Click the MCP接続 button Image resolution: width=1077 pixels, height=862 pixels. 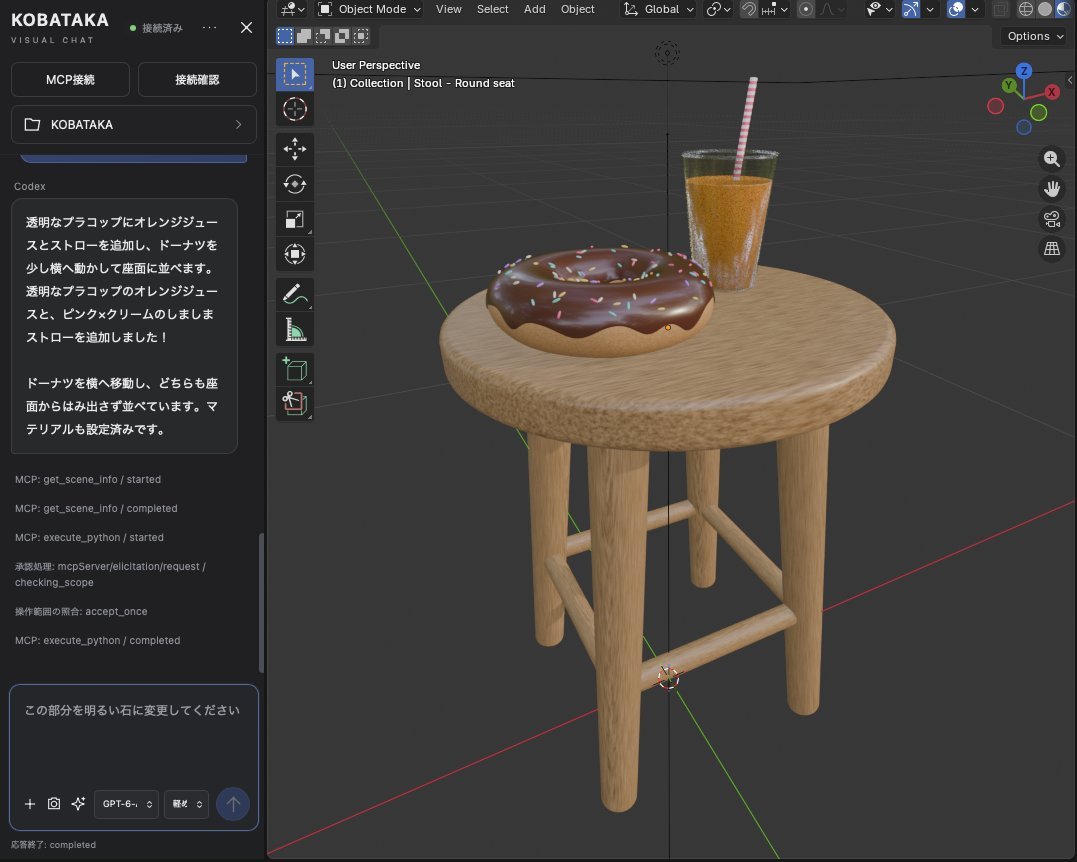click(70, 80)
